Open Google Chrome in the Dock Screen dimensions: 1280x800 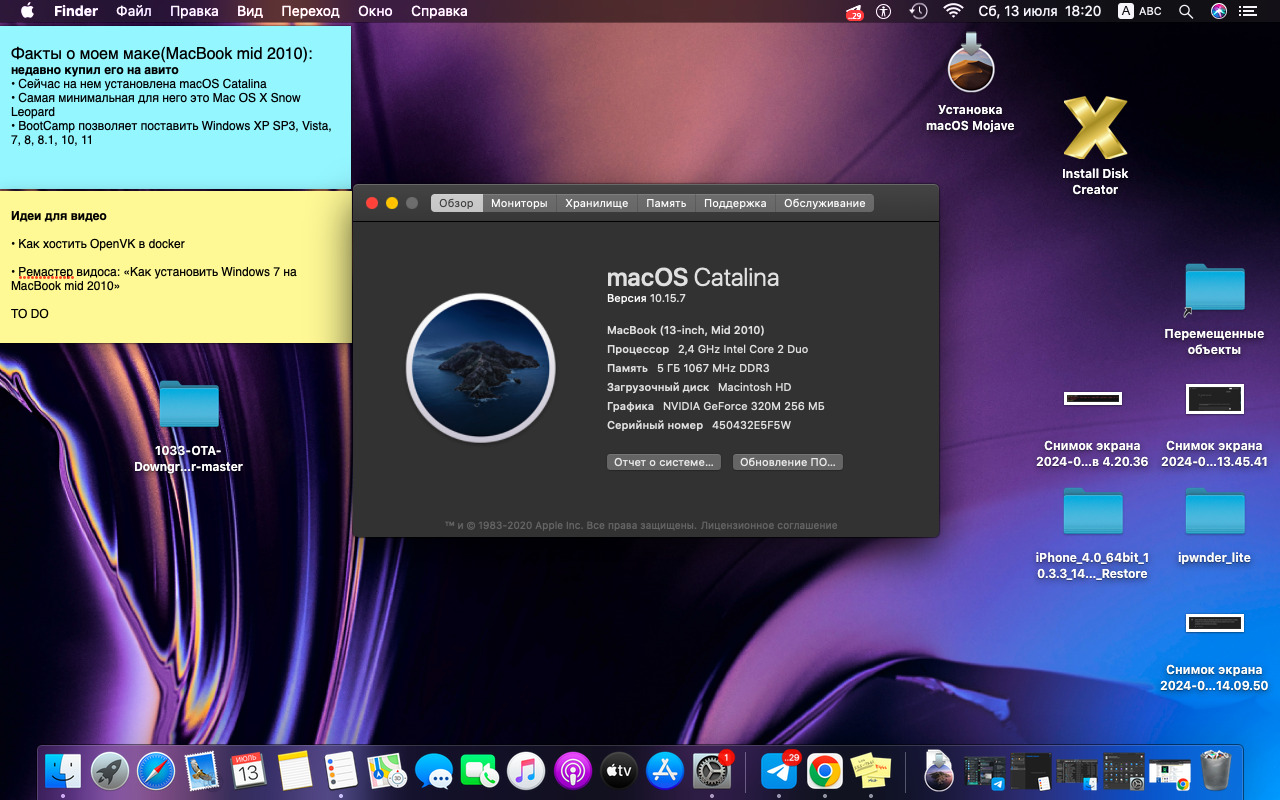[824, 771]
